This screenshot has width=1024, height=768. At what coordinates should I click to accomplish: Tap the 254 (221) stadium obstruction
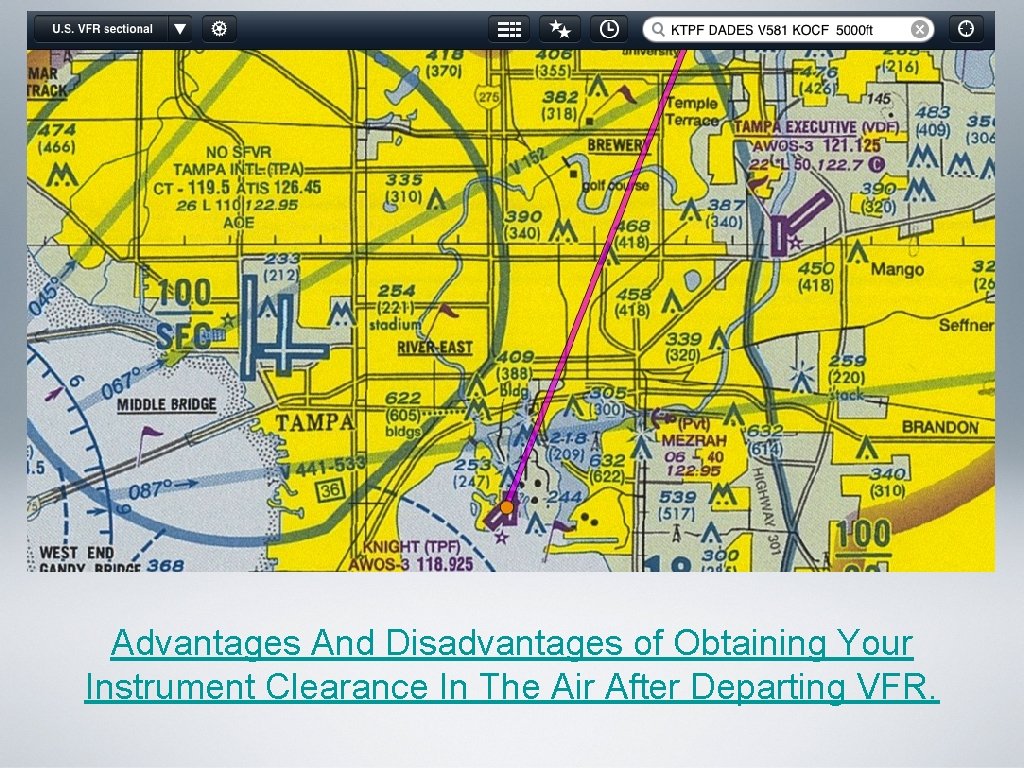pyautogui.click(x=396, y=307)
